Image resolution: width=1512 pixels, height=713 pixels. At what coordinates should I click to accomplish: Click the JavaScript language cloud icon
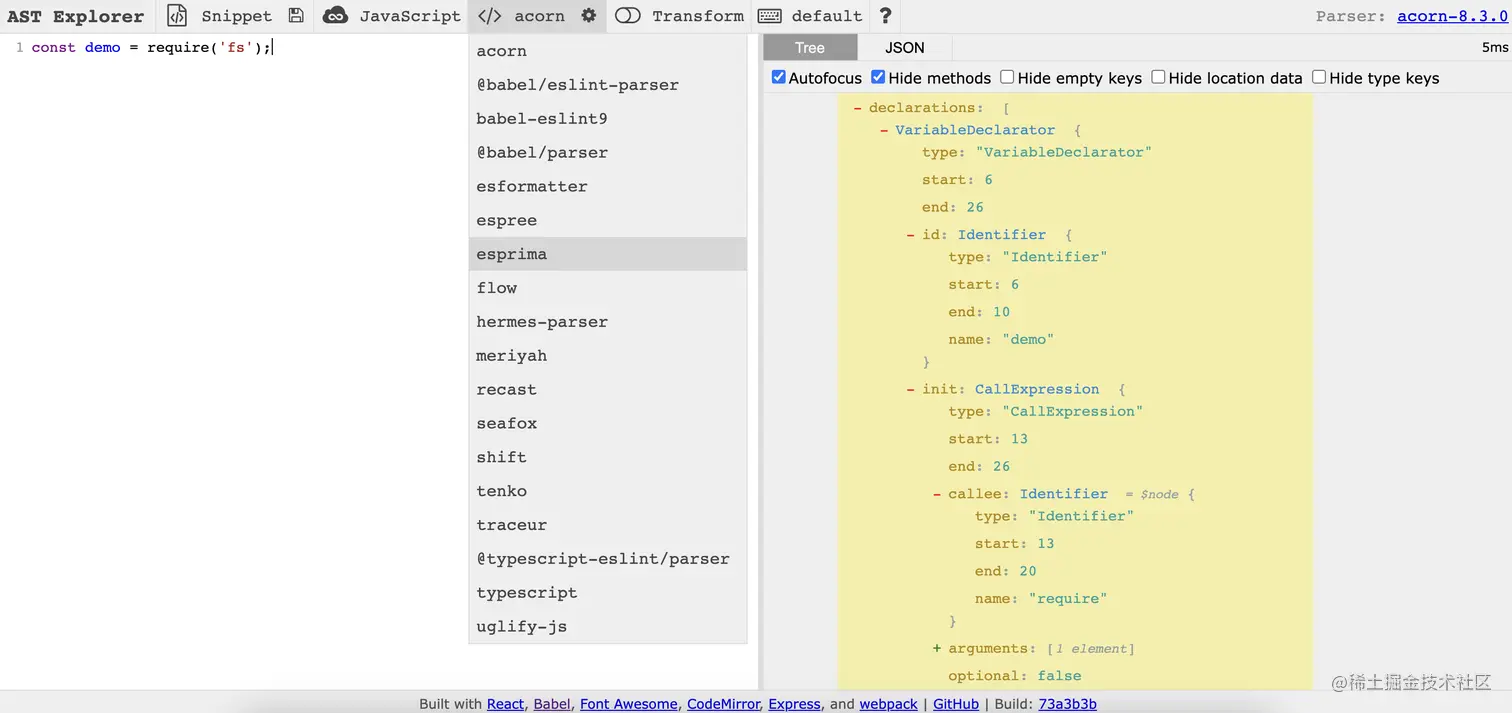pos(336,16)
